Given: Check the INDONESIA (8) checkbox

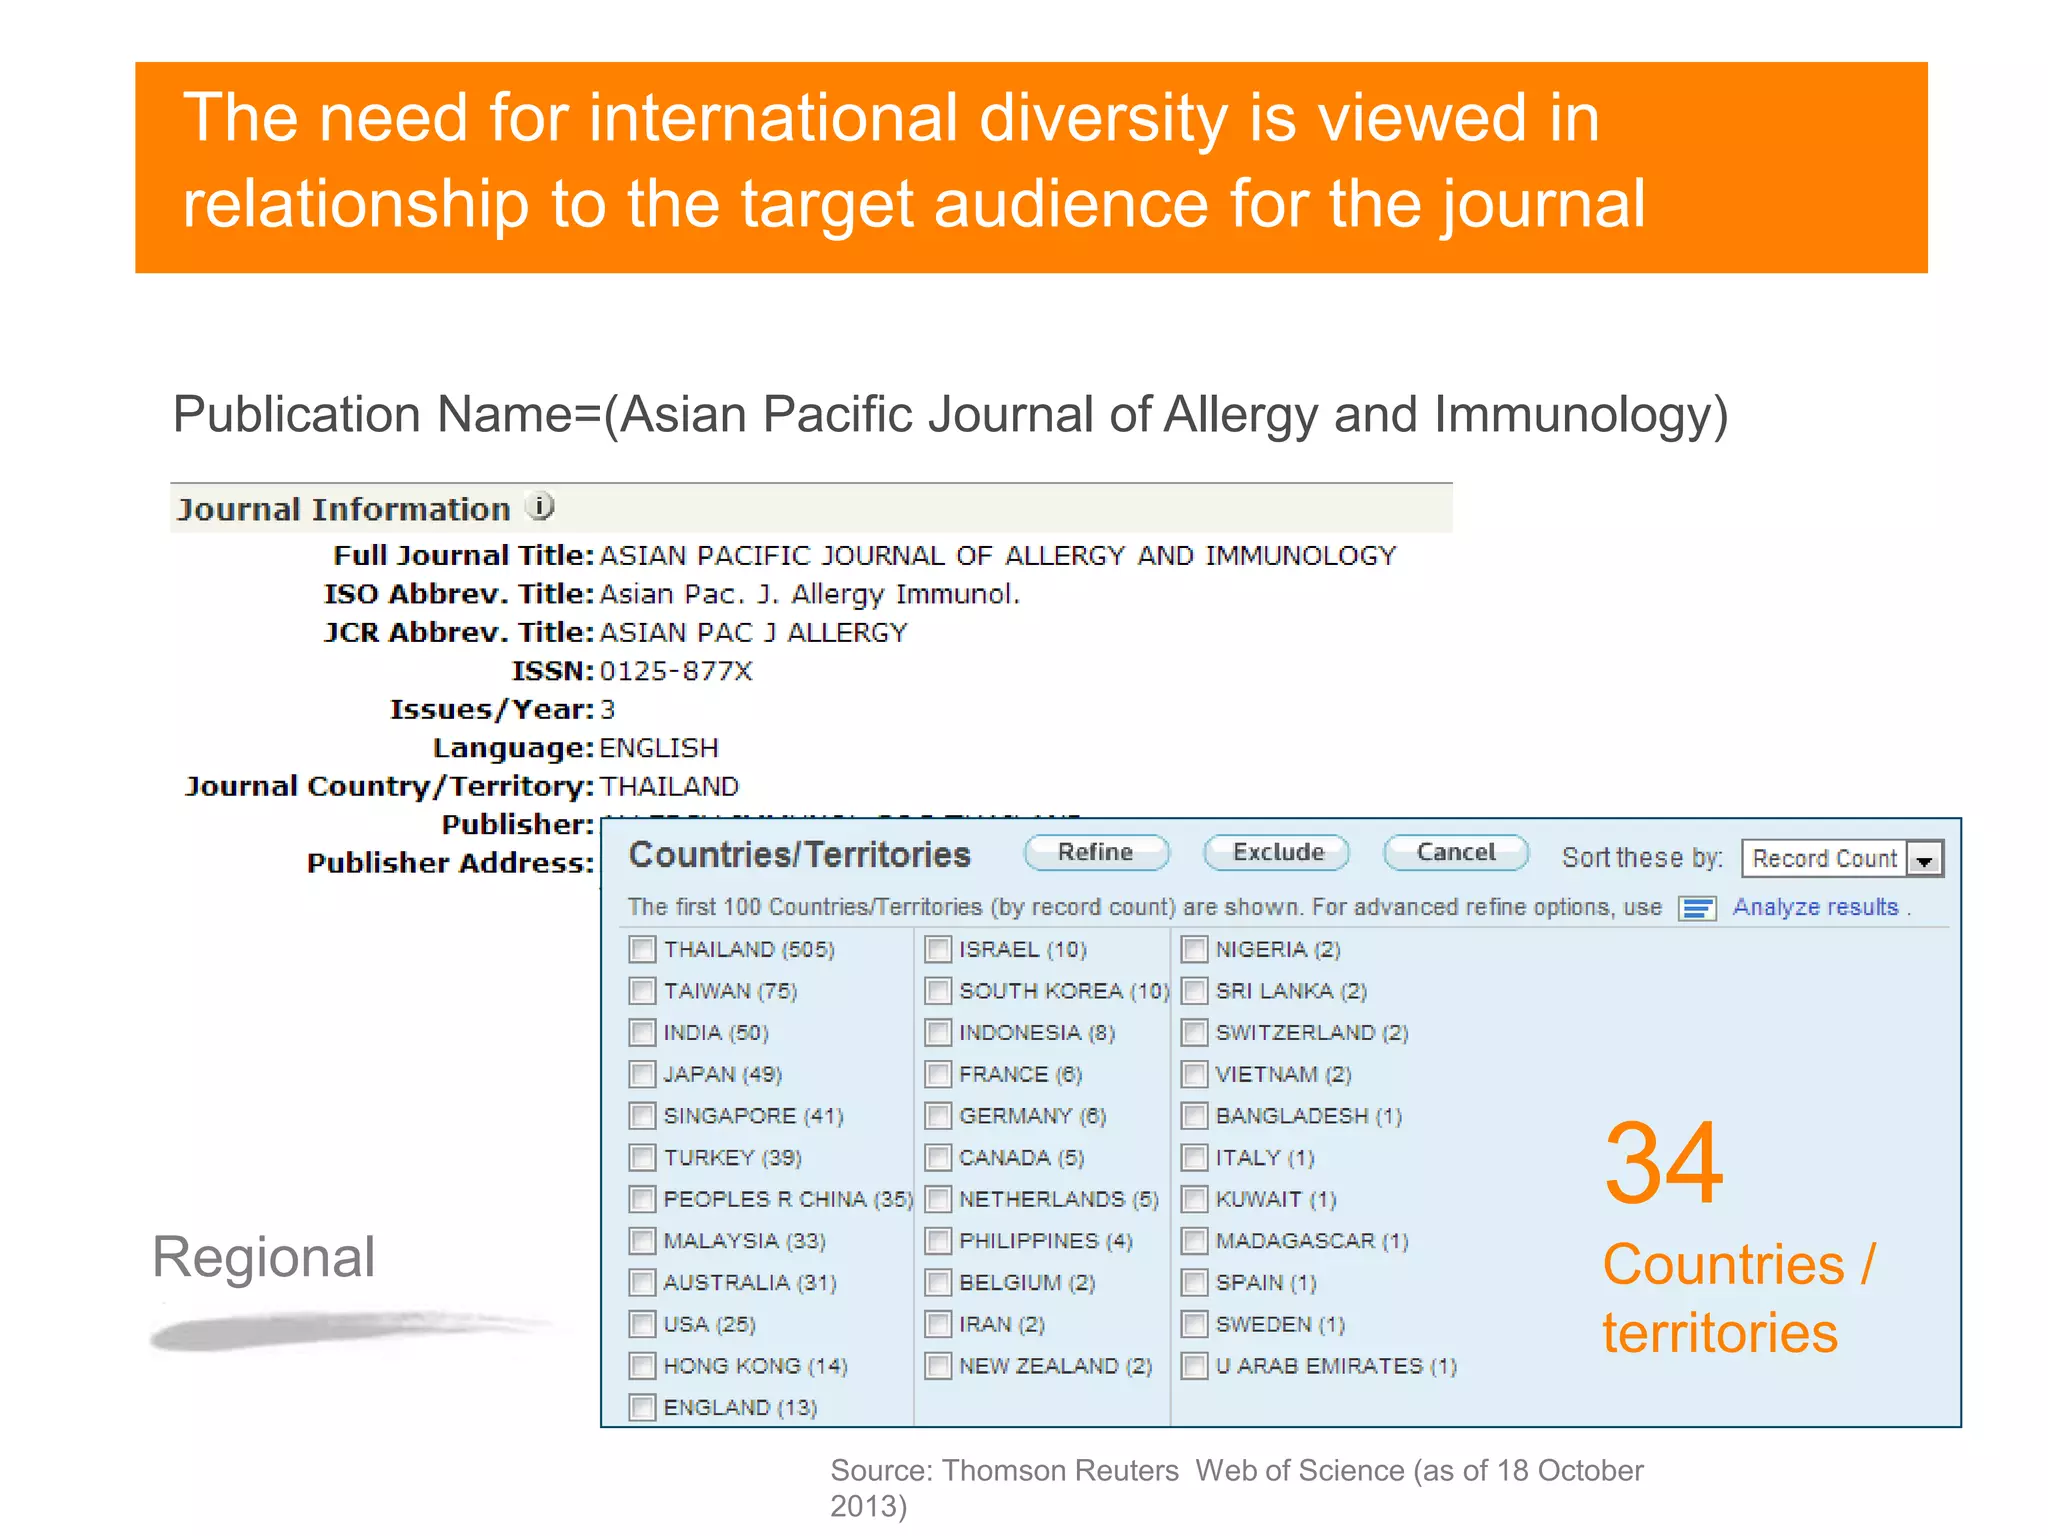Looking at the screenshot, I should 938,1032.
